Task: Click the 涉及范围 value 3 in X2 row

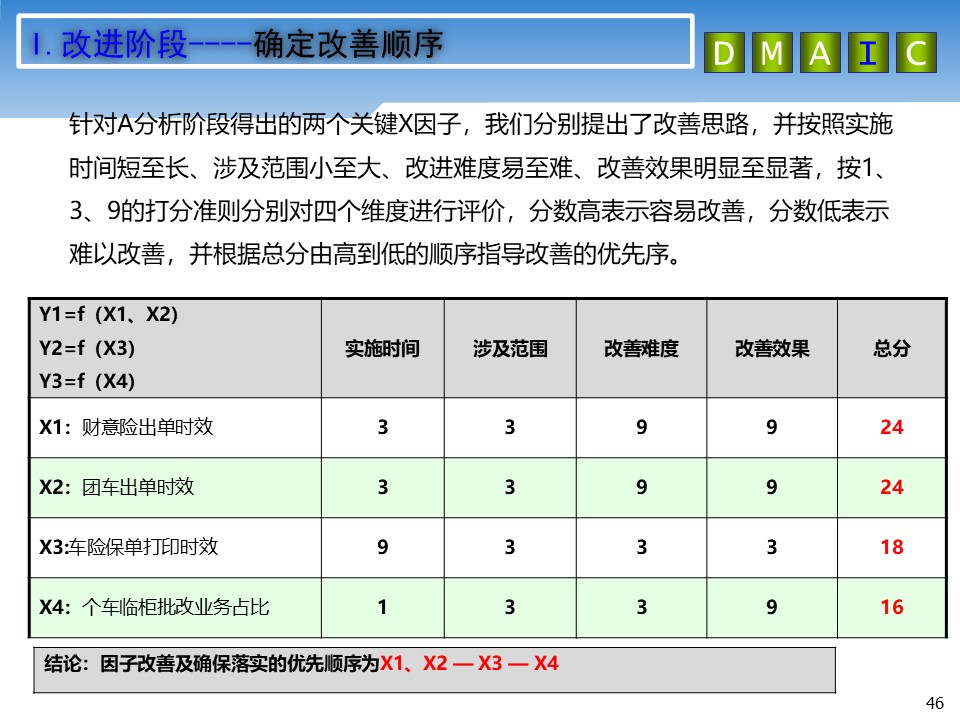Action: tap(510, 487)
